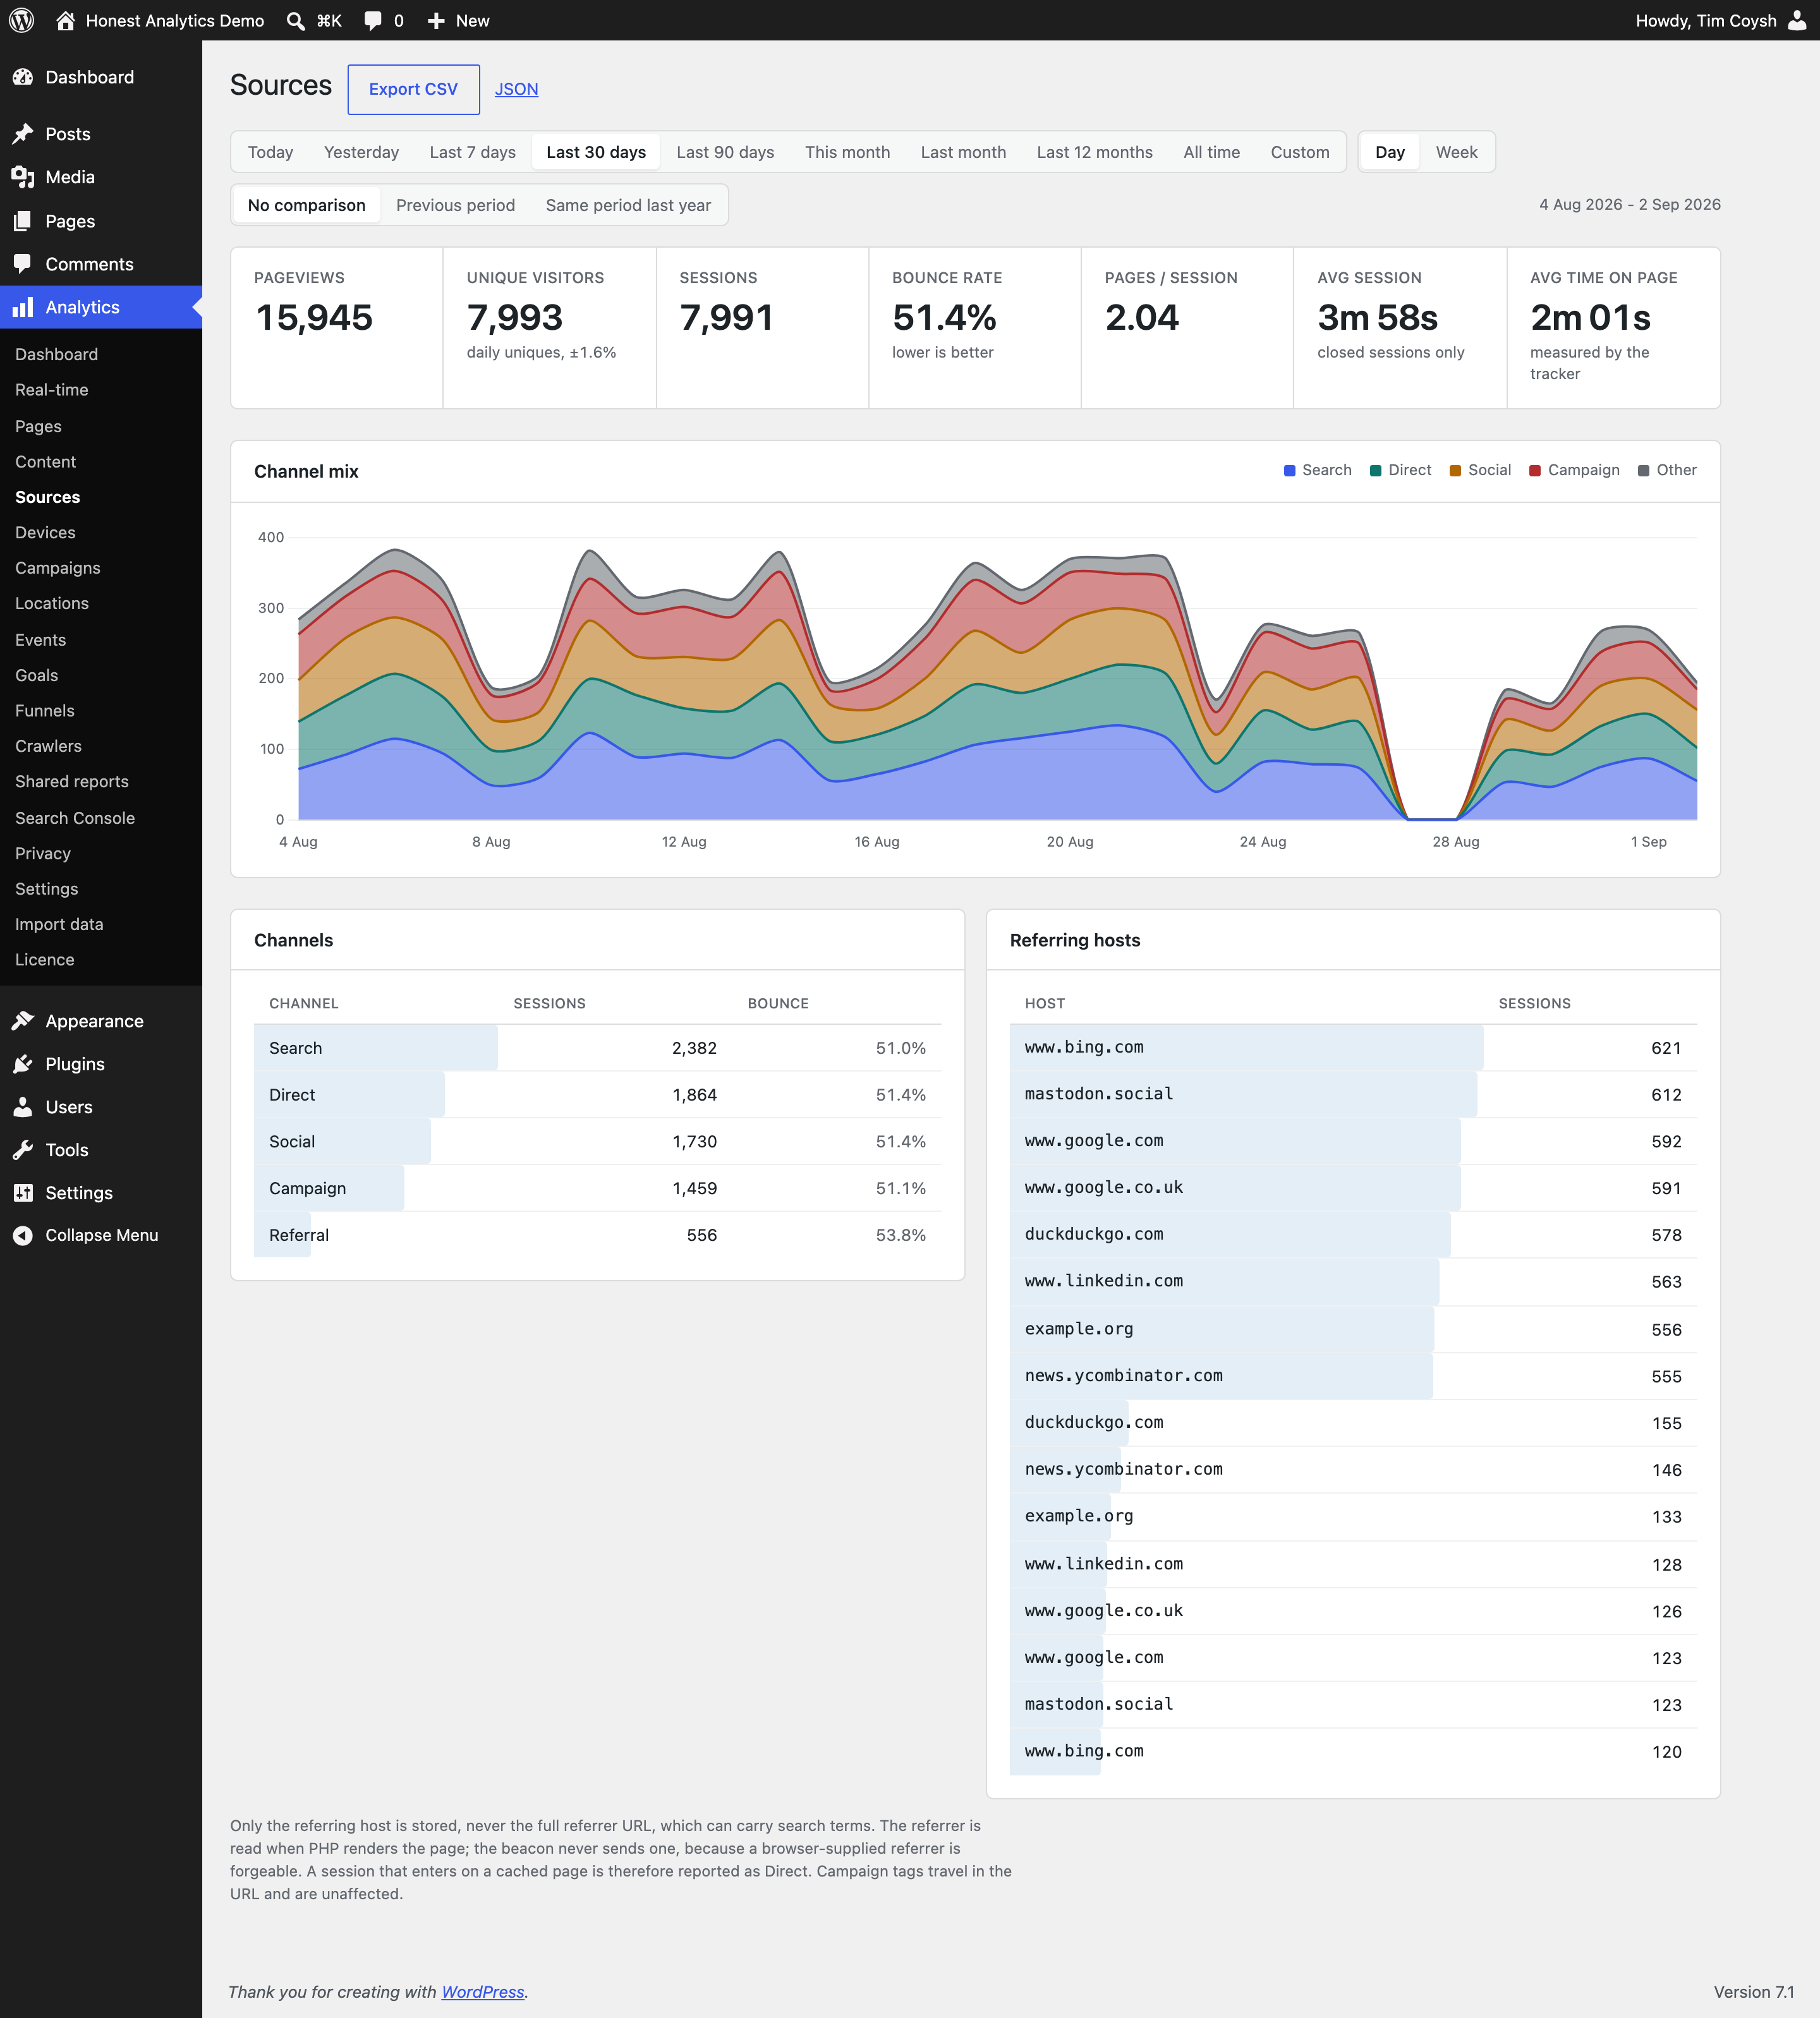Click the plus icon next to New
Screen dimensions: 1820x2018
[x=436, y=21]
